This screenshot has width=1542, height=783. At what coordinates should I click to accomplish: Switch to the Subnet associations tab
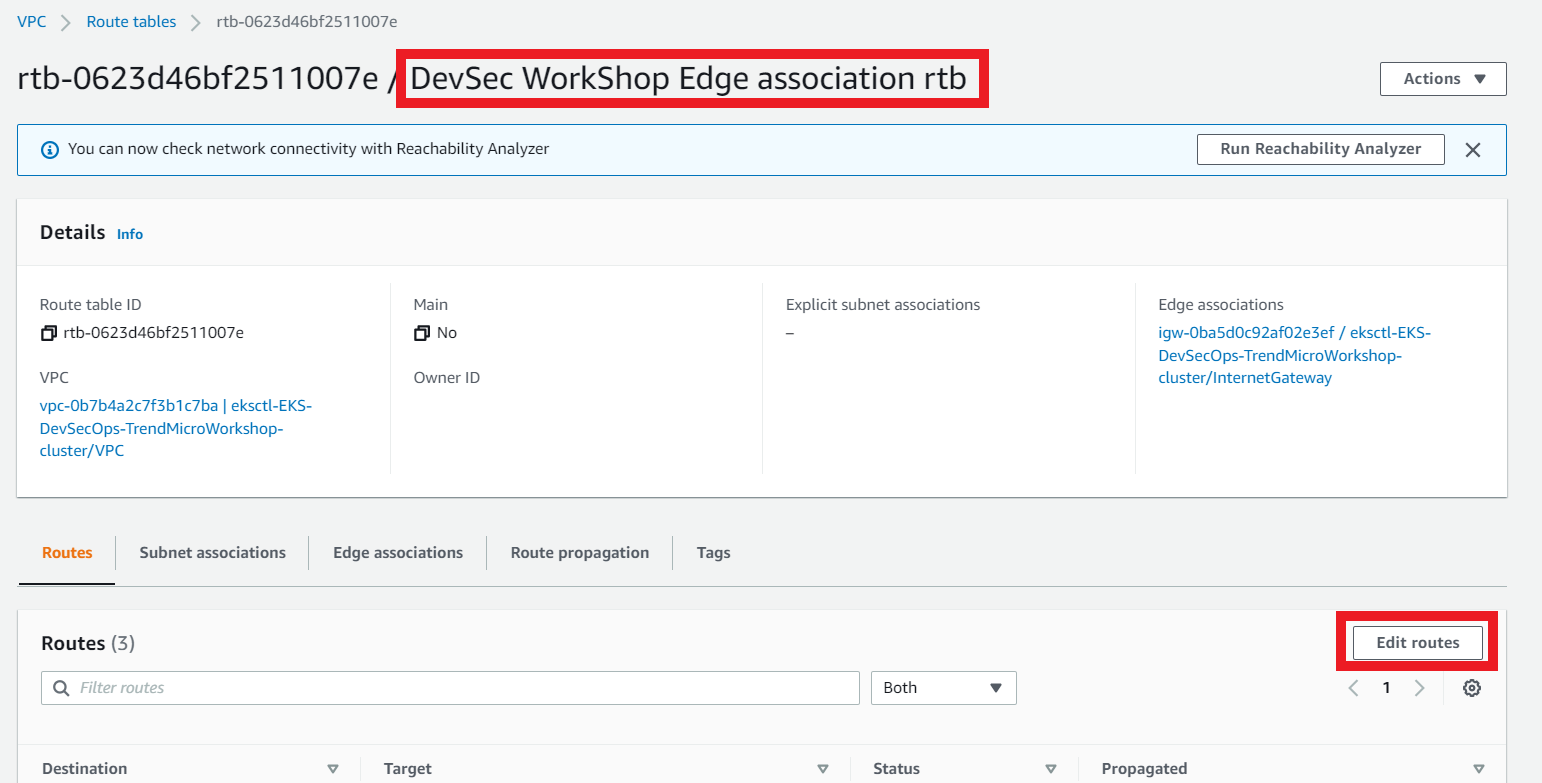(212, 552)
